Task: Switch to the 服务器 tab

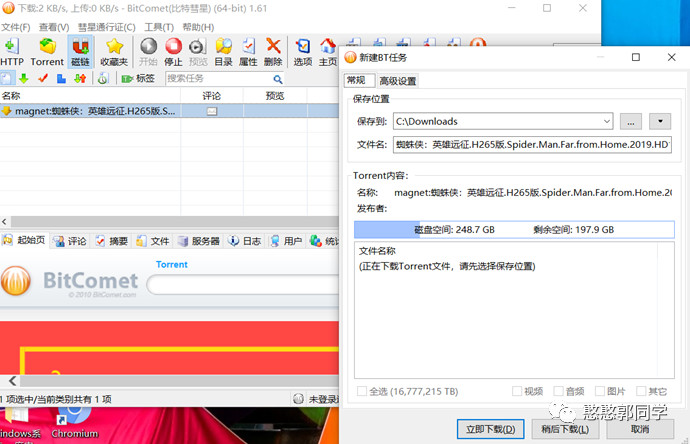Action: coord(198,241)
